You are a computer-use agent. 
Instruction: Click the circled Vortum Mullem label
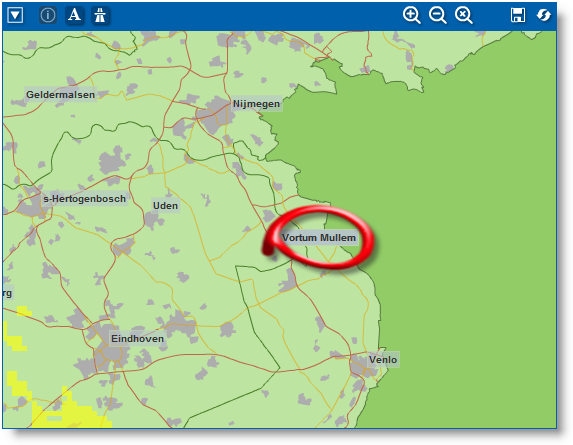(x=319, y=238)
